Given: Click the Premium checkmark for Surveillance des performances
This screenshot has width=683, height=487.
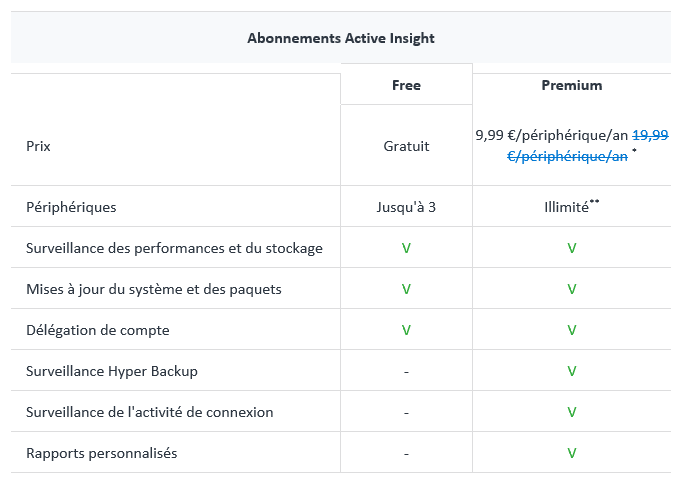Looking at the screenshot, I should [572, 248].
